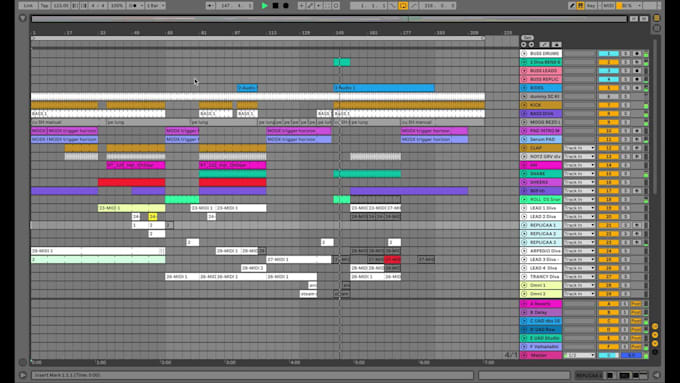
Task: Arm recording on CLAP track
Action: pos(637,148)
